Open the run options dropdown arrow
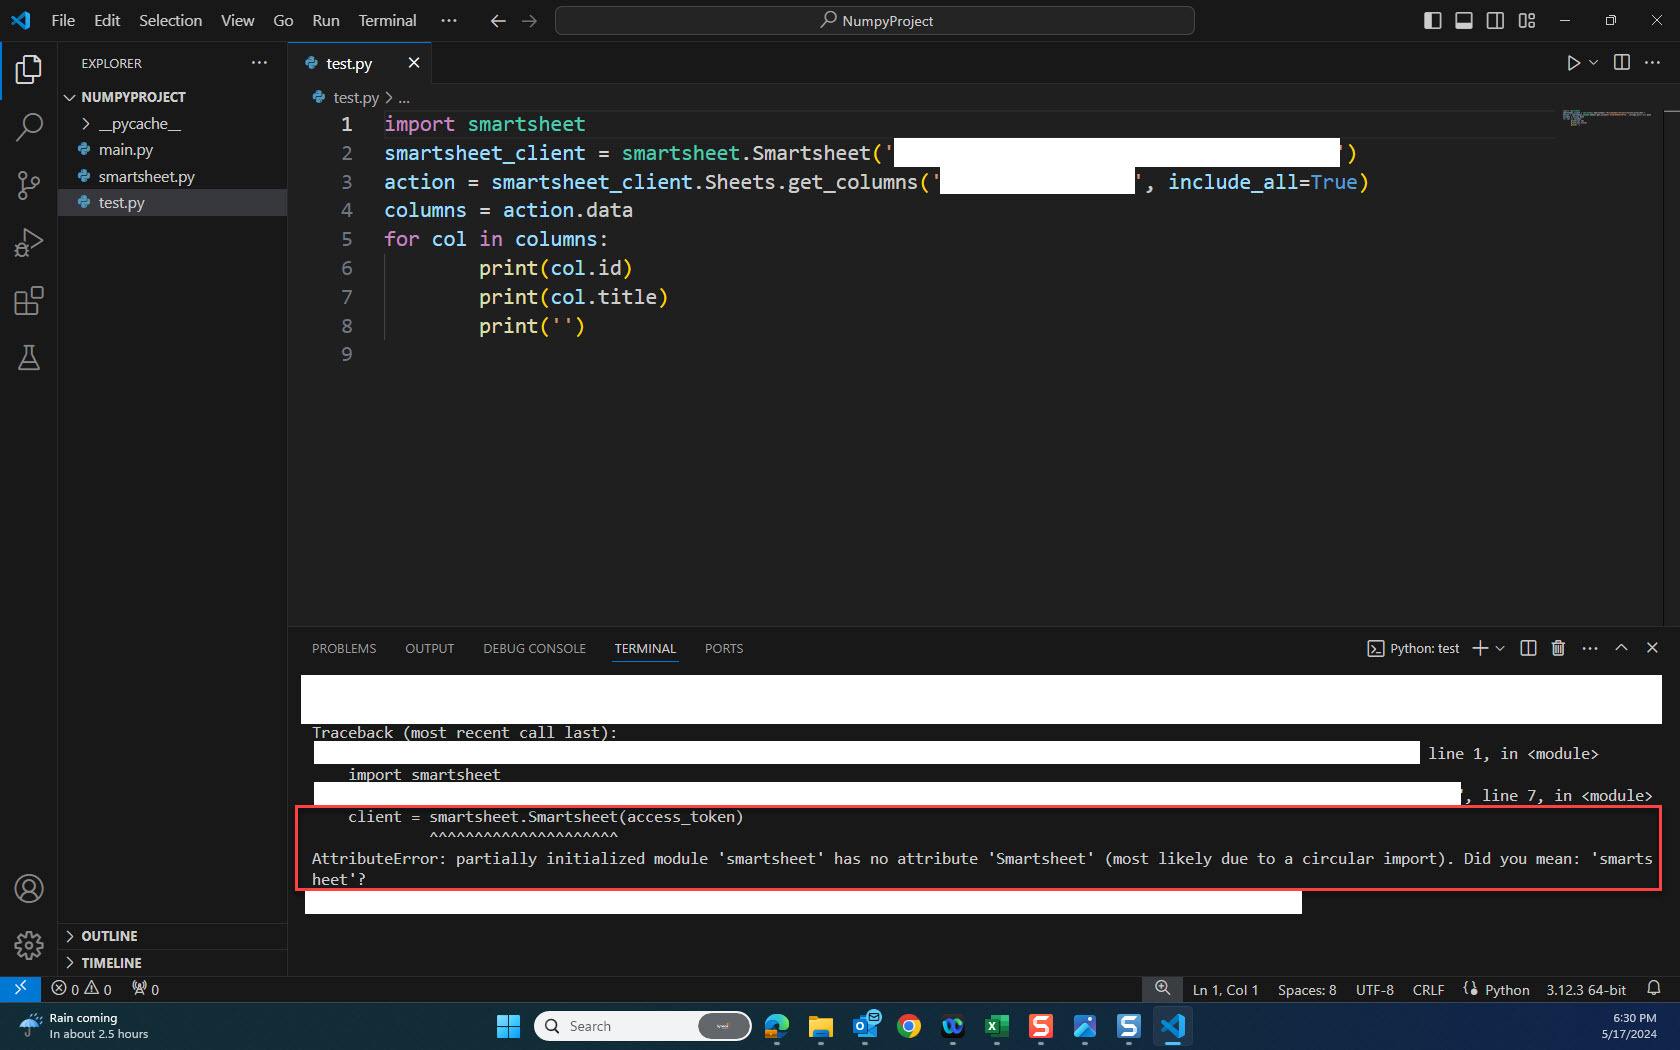The width and height of the screenshot is (1680, 1050). click(x=1594, y=63)
